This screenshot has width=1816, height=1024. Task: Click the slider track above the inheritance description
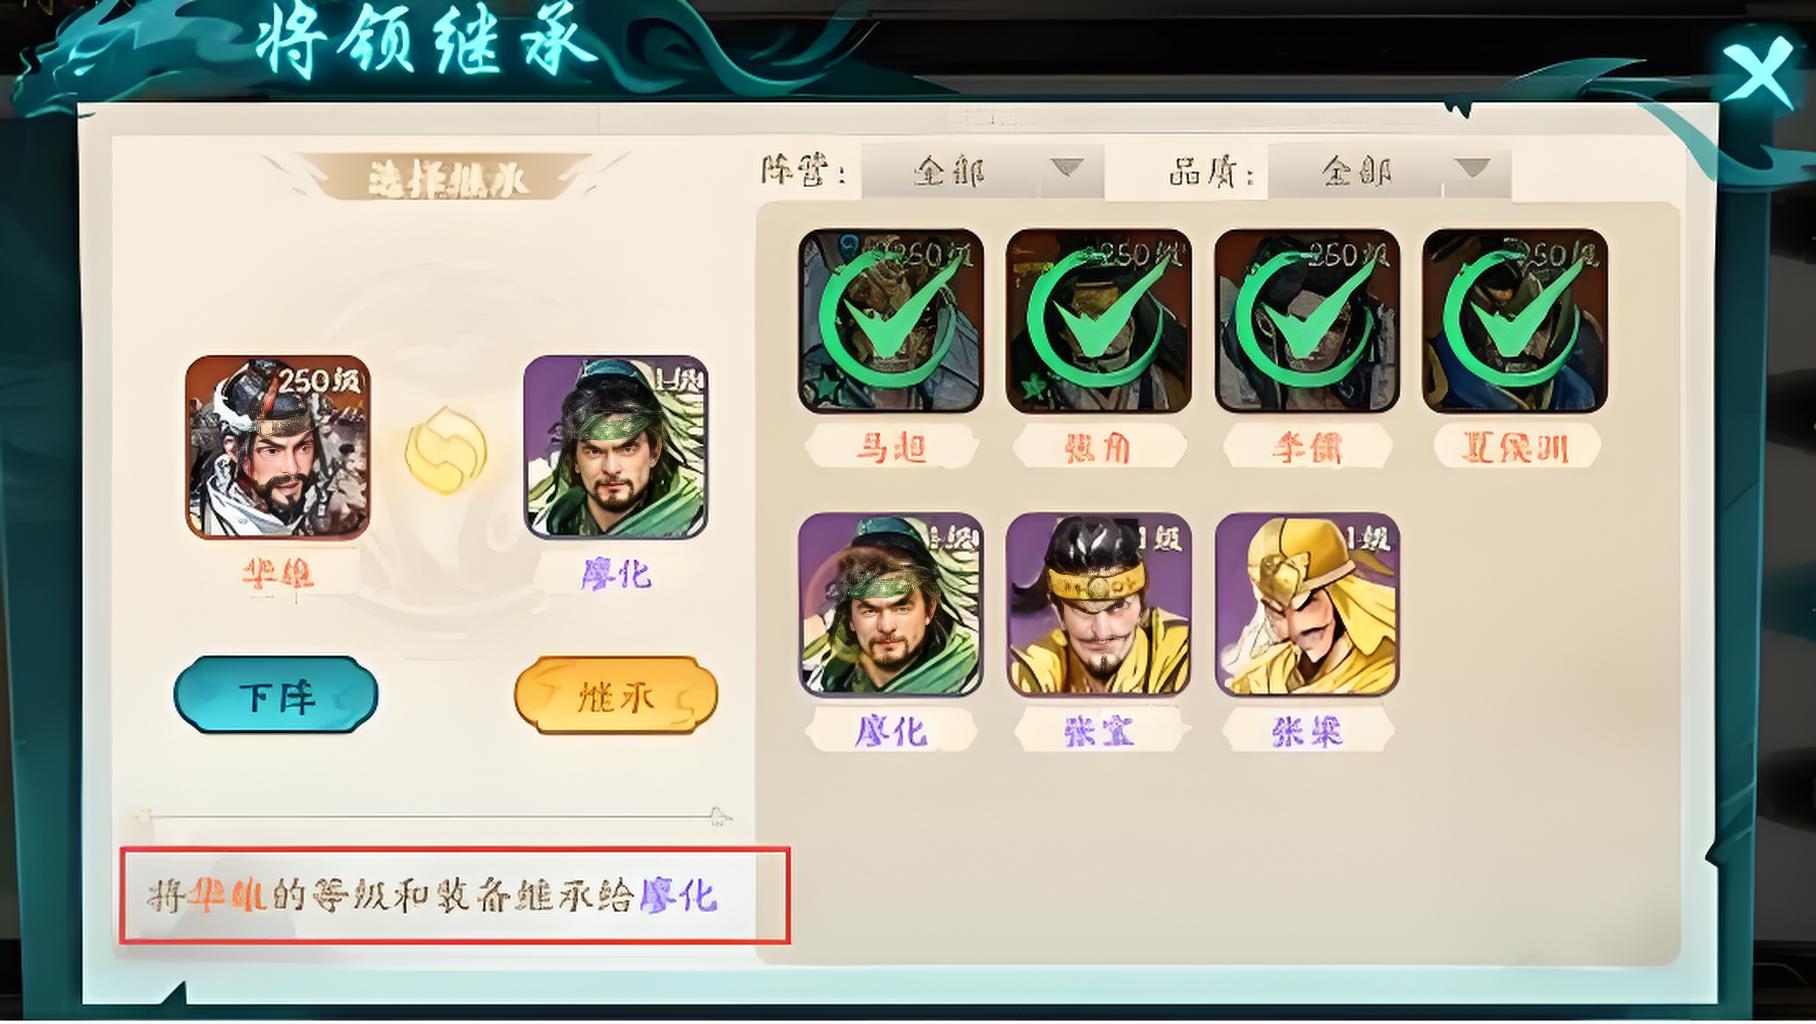click(432, 817)
